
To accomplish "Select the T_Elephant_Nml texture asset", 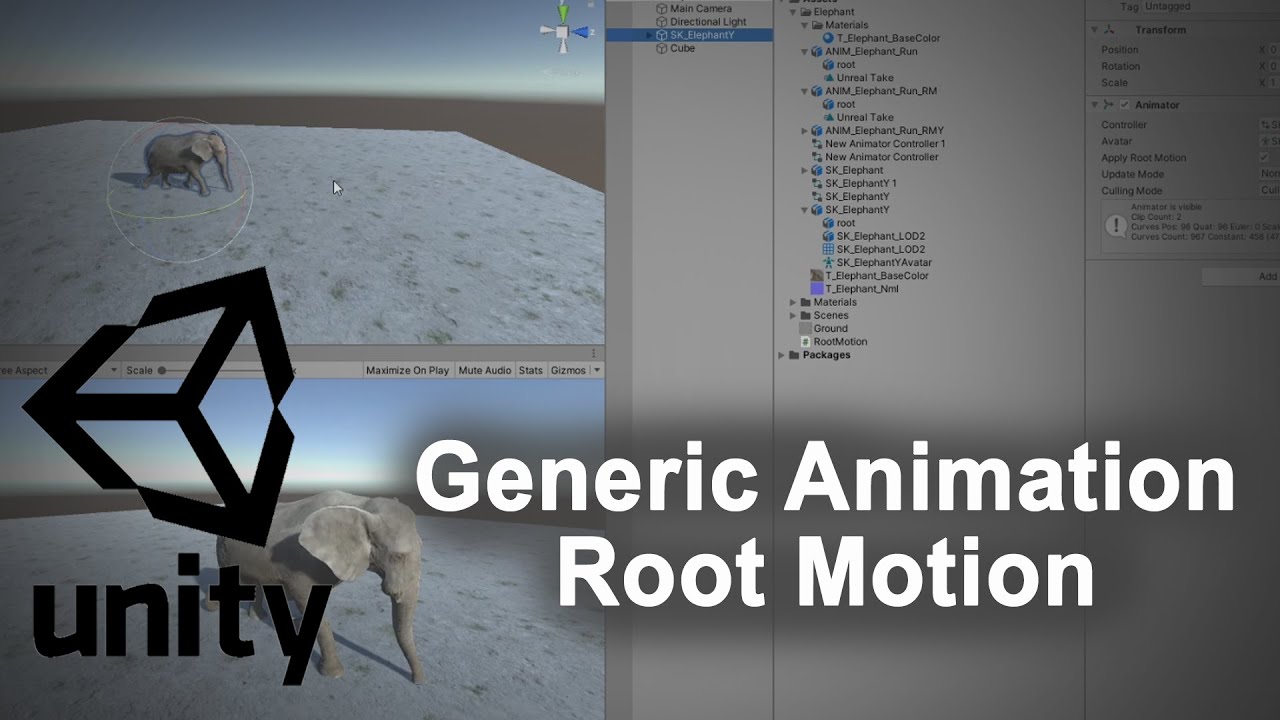I will click(862, 289).
